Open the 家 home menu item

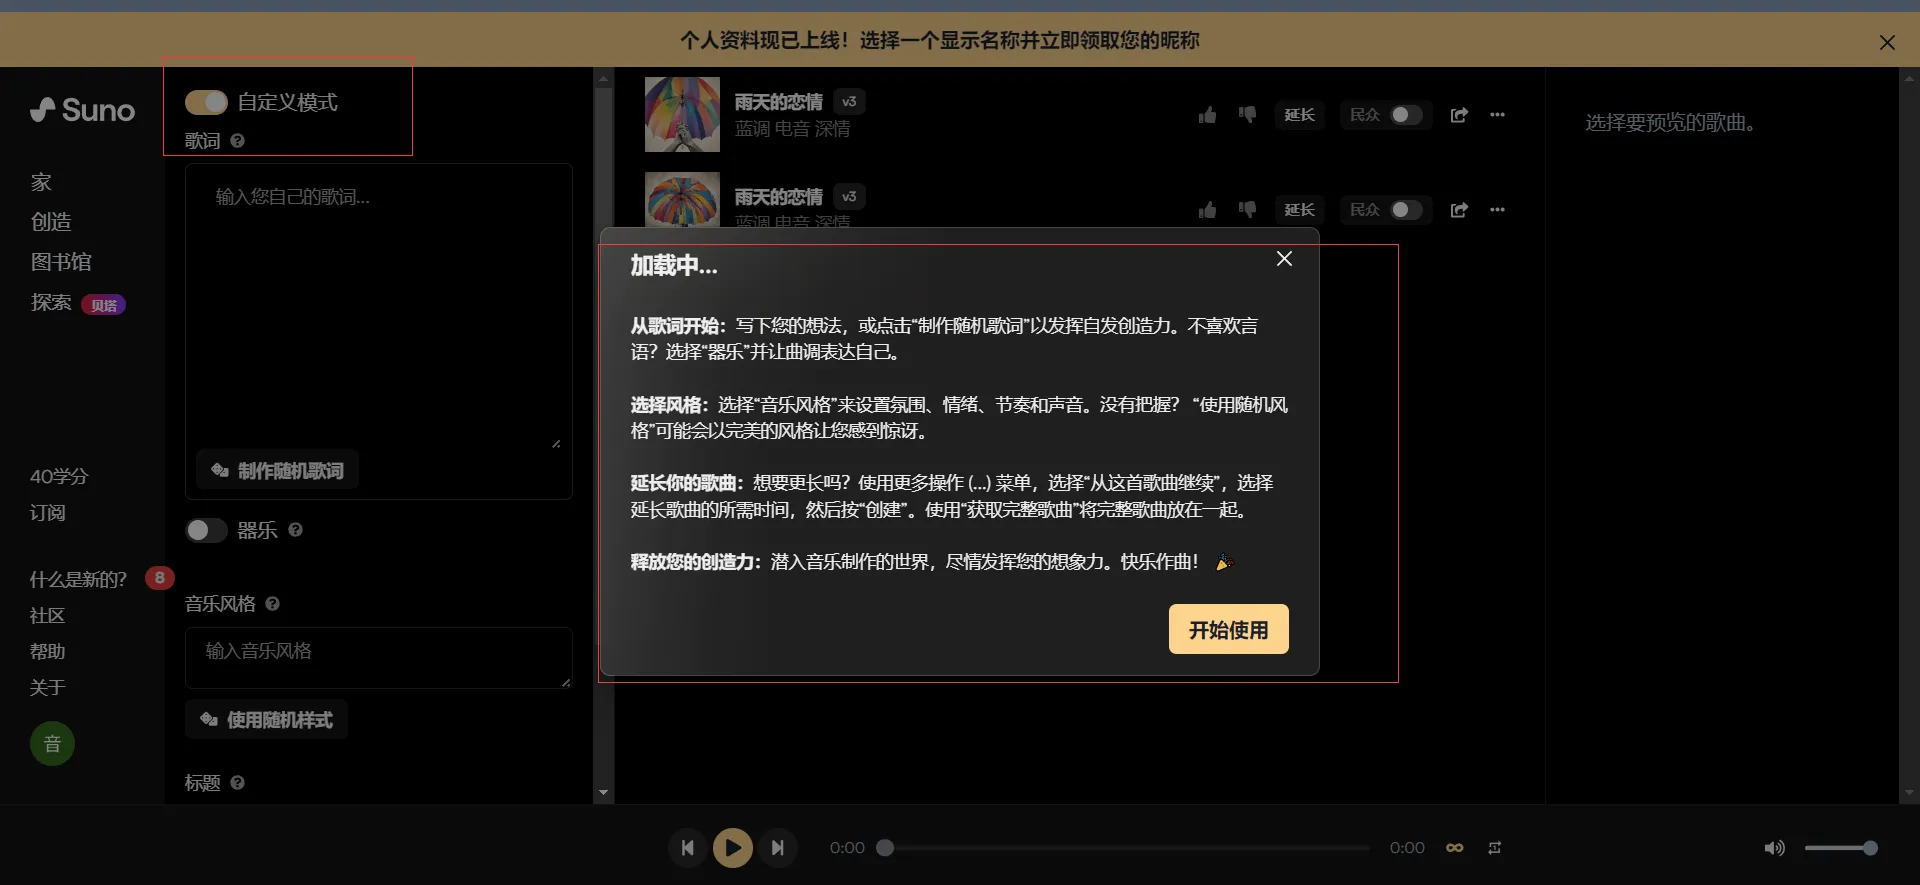[x=41, y=182]
